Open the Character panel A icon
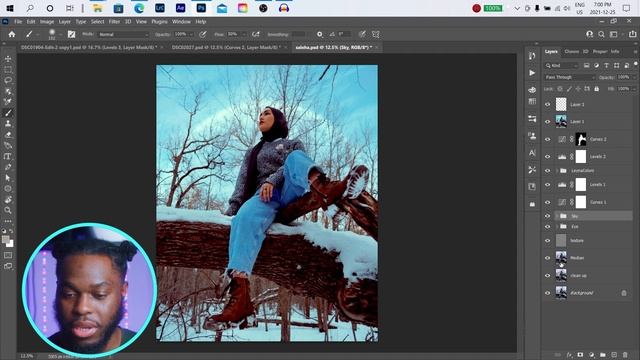Viewport: 640px width, 360px height. pyautogui.click(x=532, y=153)
